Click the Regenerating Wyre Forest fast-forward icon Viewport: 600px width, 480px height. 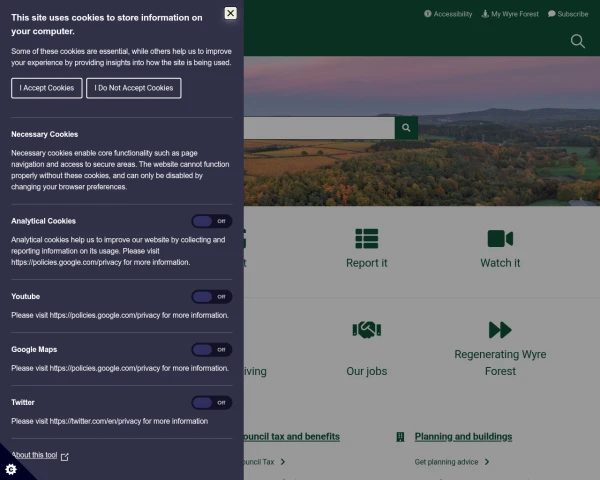500,330
